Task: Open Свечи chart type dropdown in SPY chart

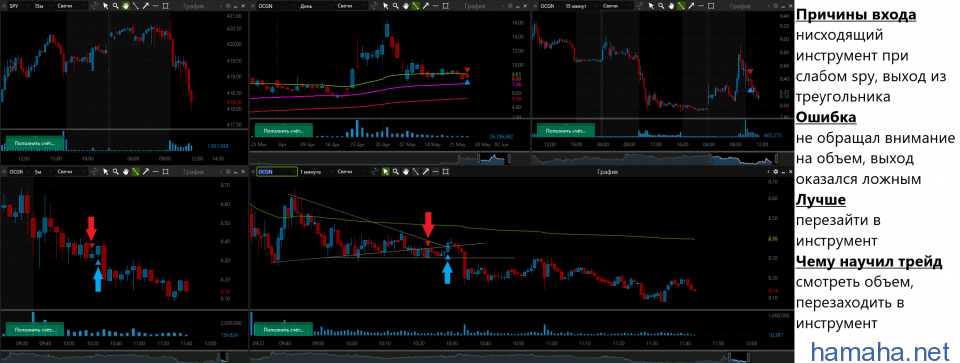Action: 71,6
